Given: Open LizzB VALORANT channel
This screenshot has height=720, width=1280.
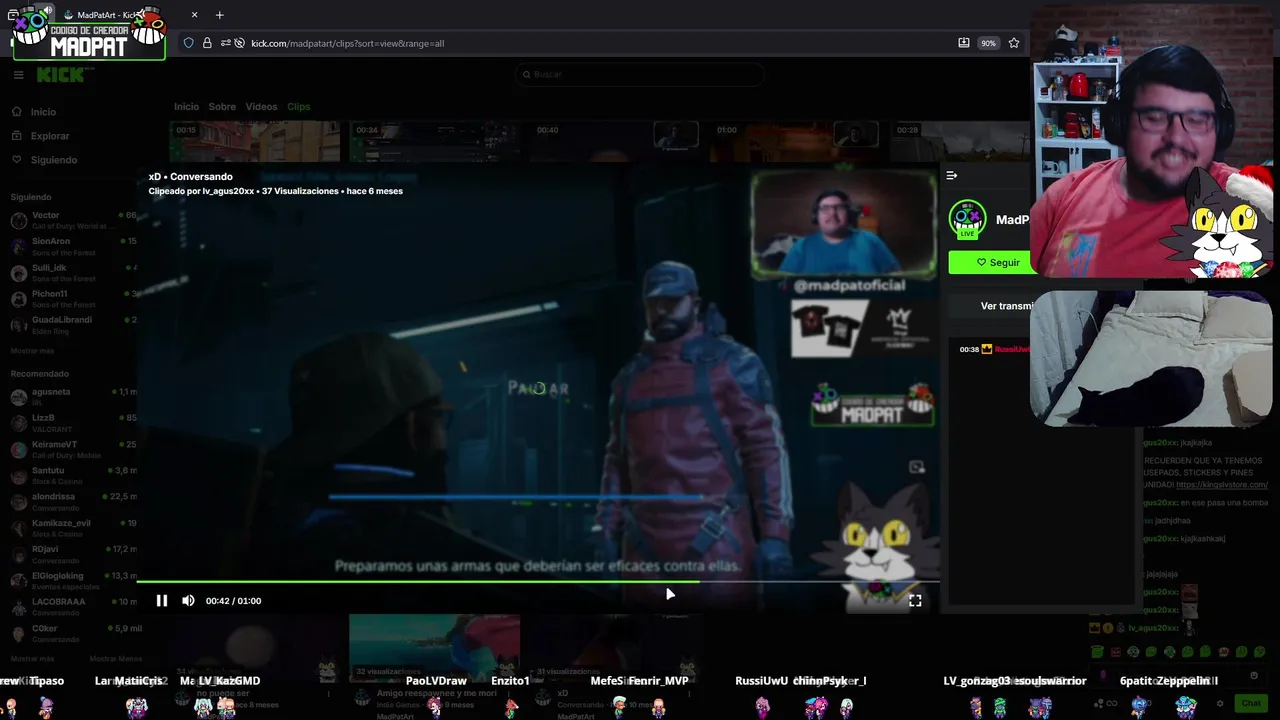Looking at the screenshot, I should click(x=74, y=423).
